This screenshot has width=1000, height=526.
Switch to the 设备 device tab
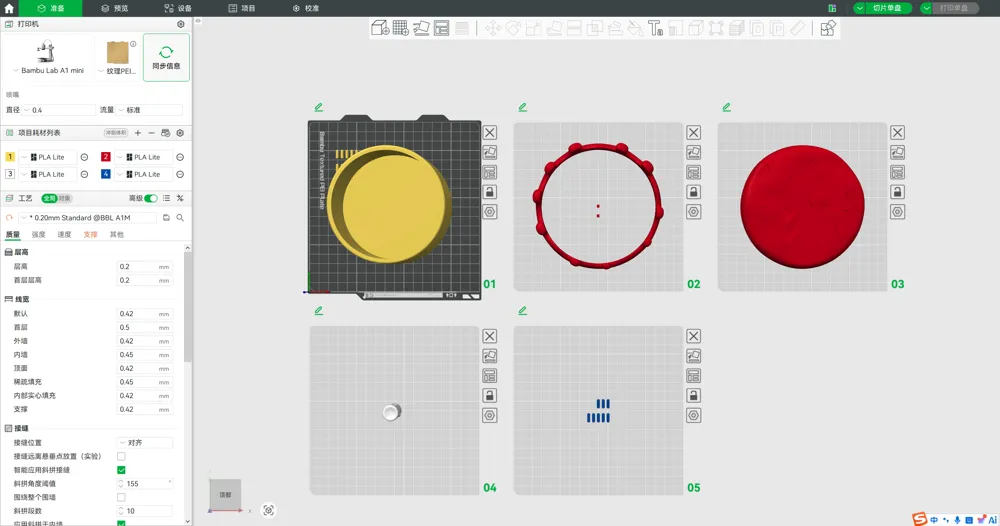click(178, 8)
